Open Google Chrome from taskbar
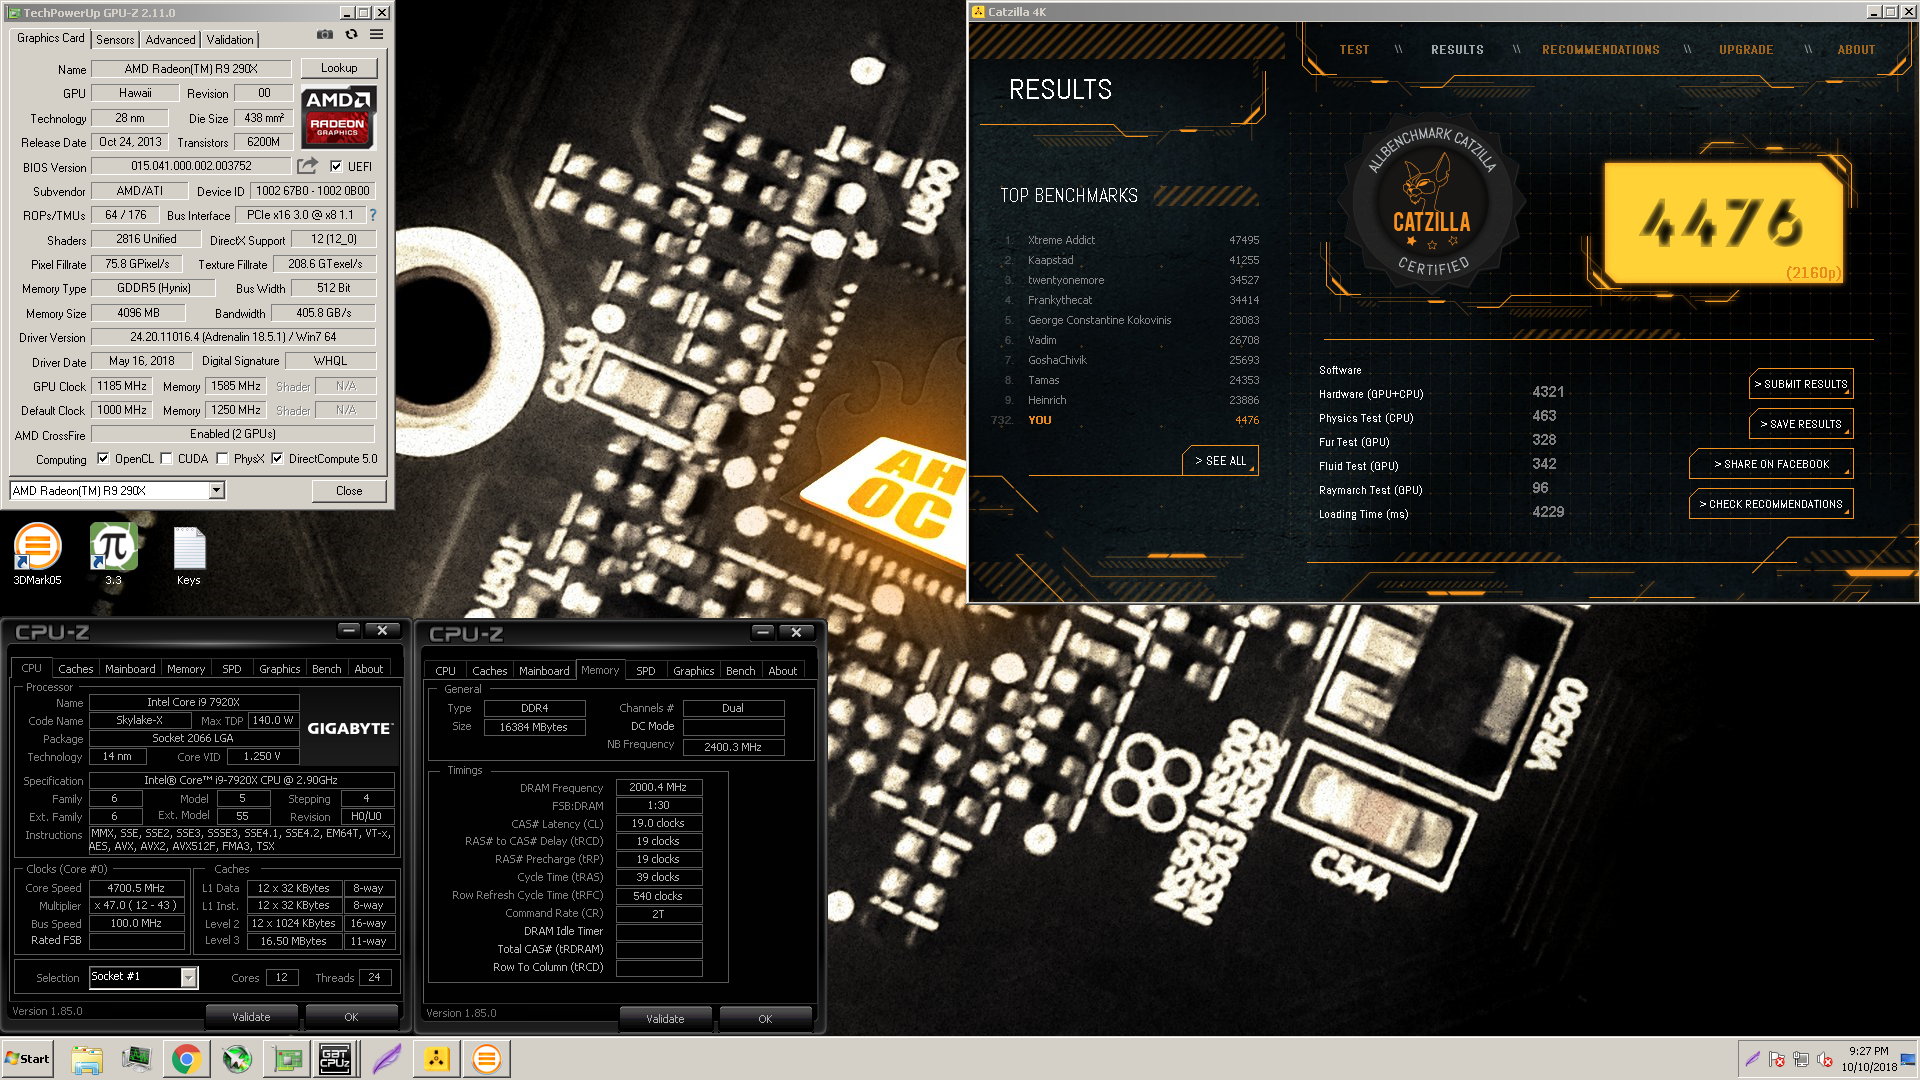Viewport: 1920px width, 1080px height. 186,1059
